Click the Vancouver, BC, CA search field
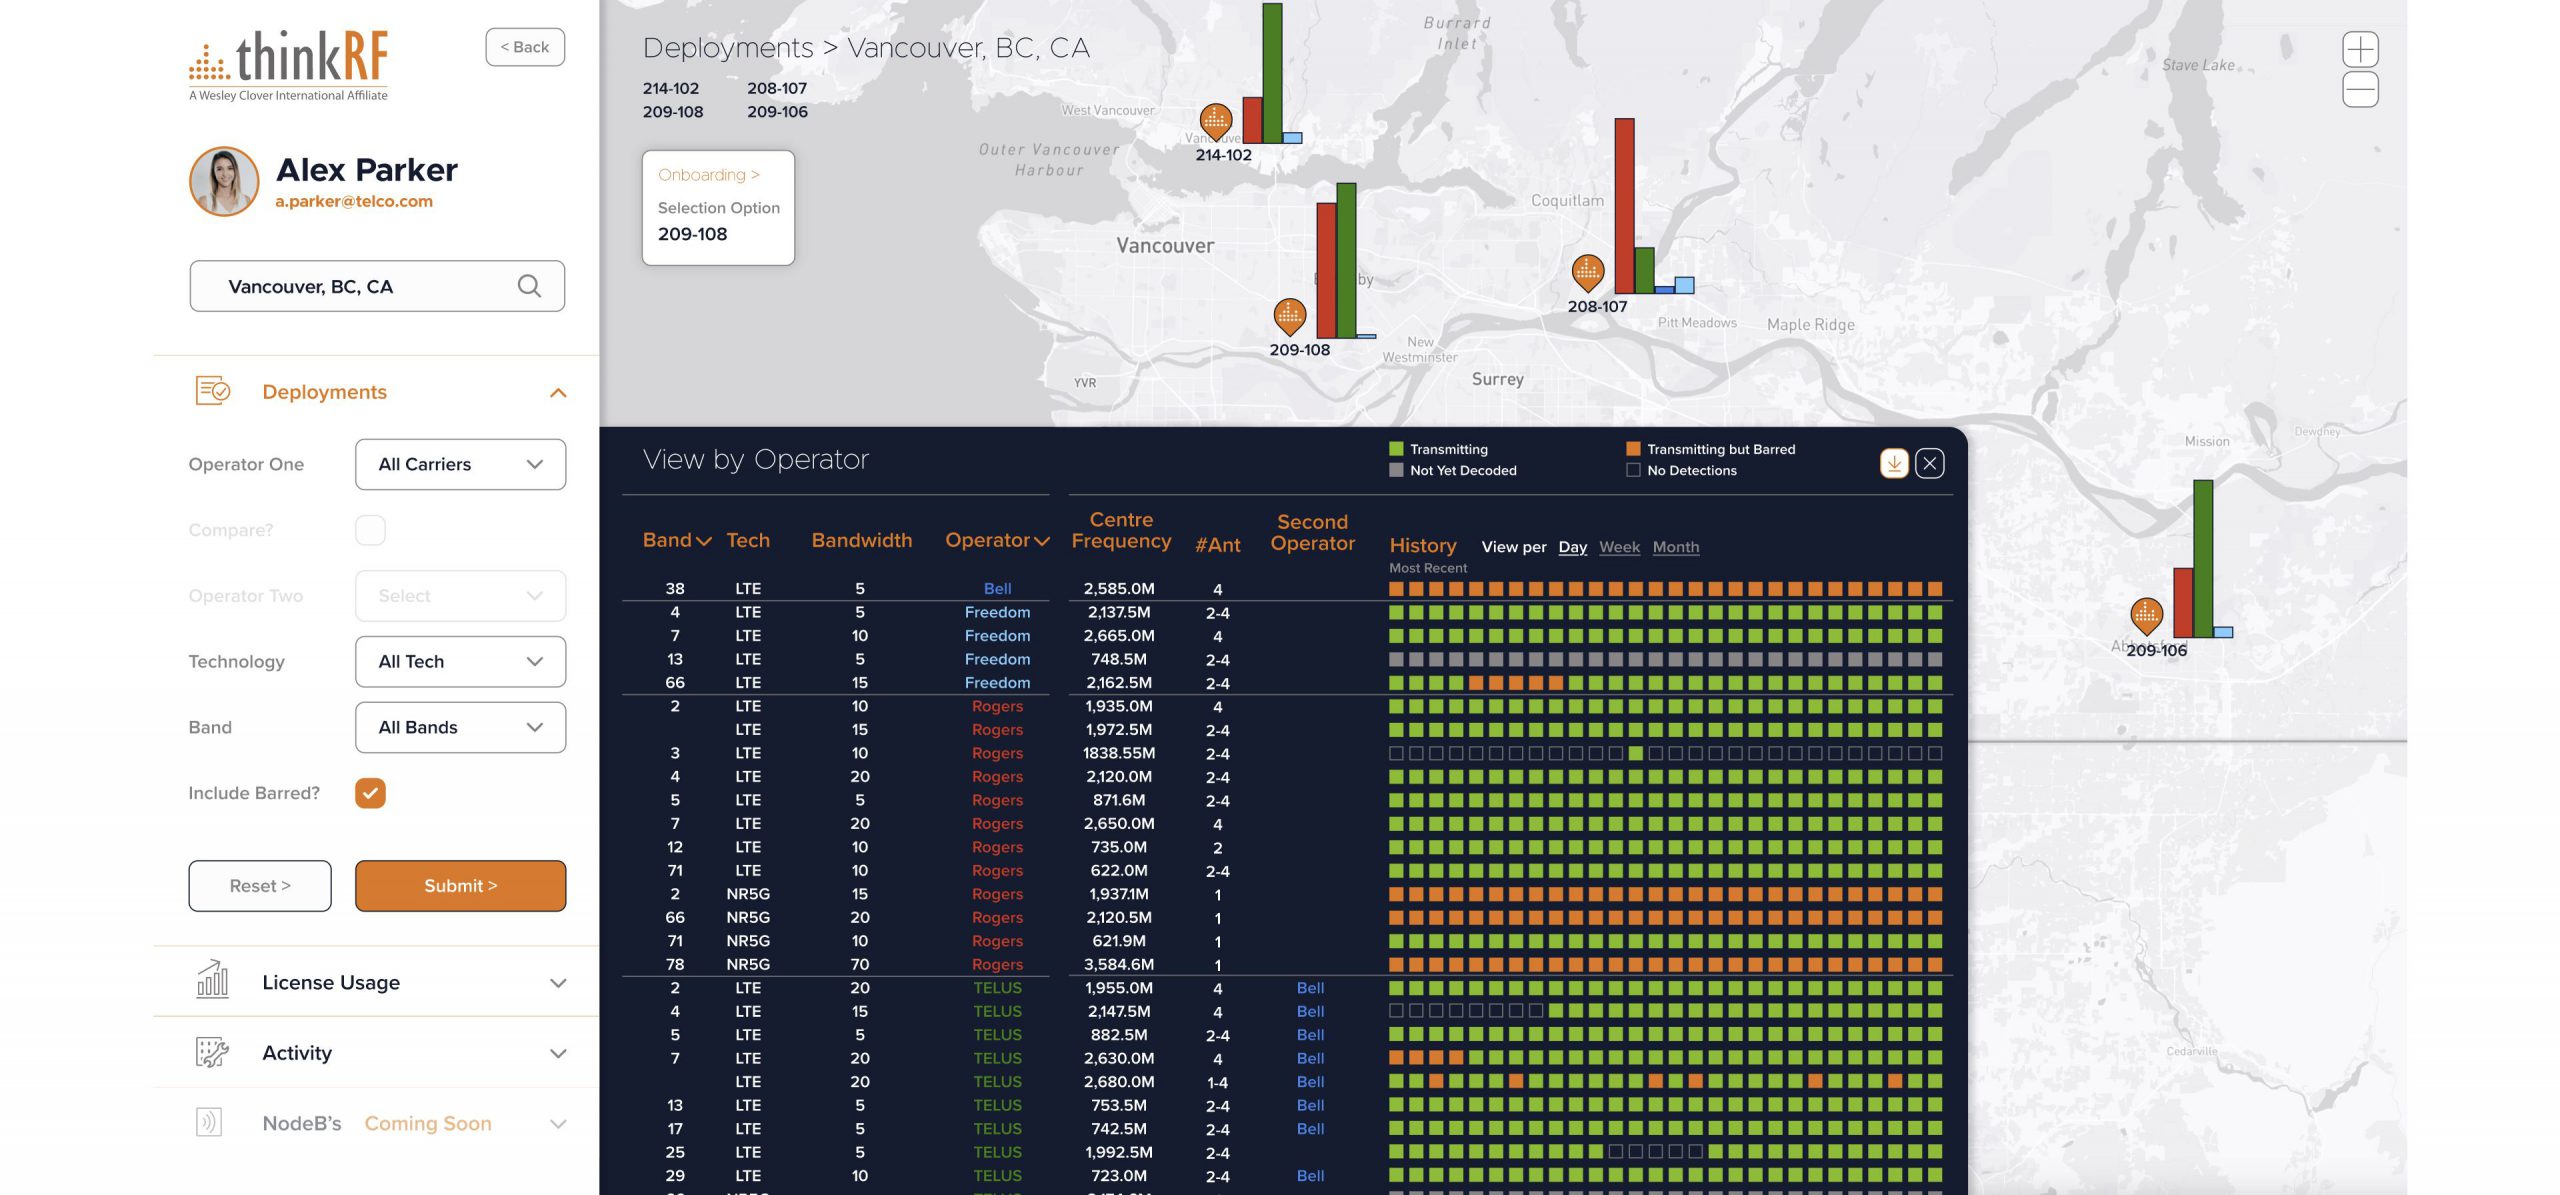This screenshot has width=2560, height=1195. 377,286
